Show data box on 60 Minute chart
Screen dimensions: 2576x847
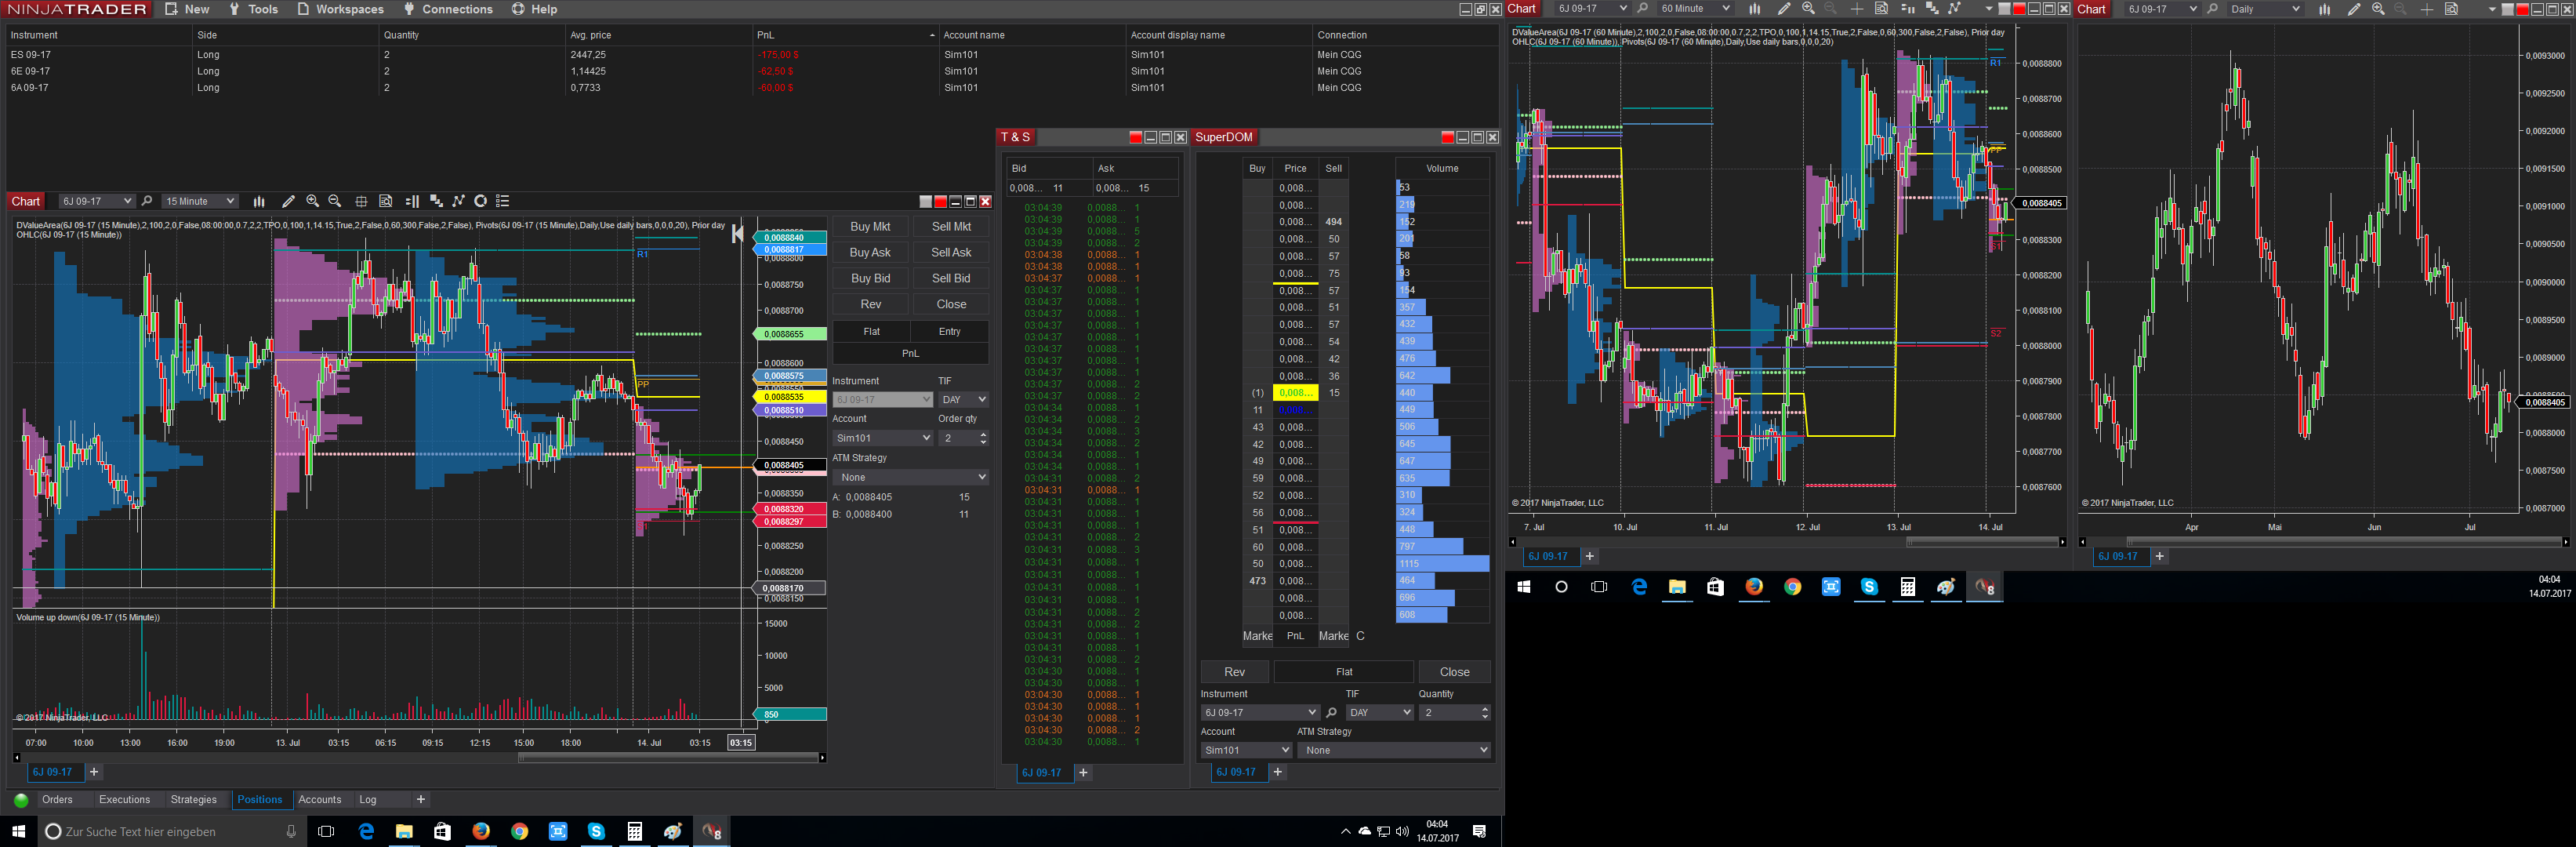tap(1881, 9)
